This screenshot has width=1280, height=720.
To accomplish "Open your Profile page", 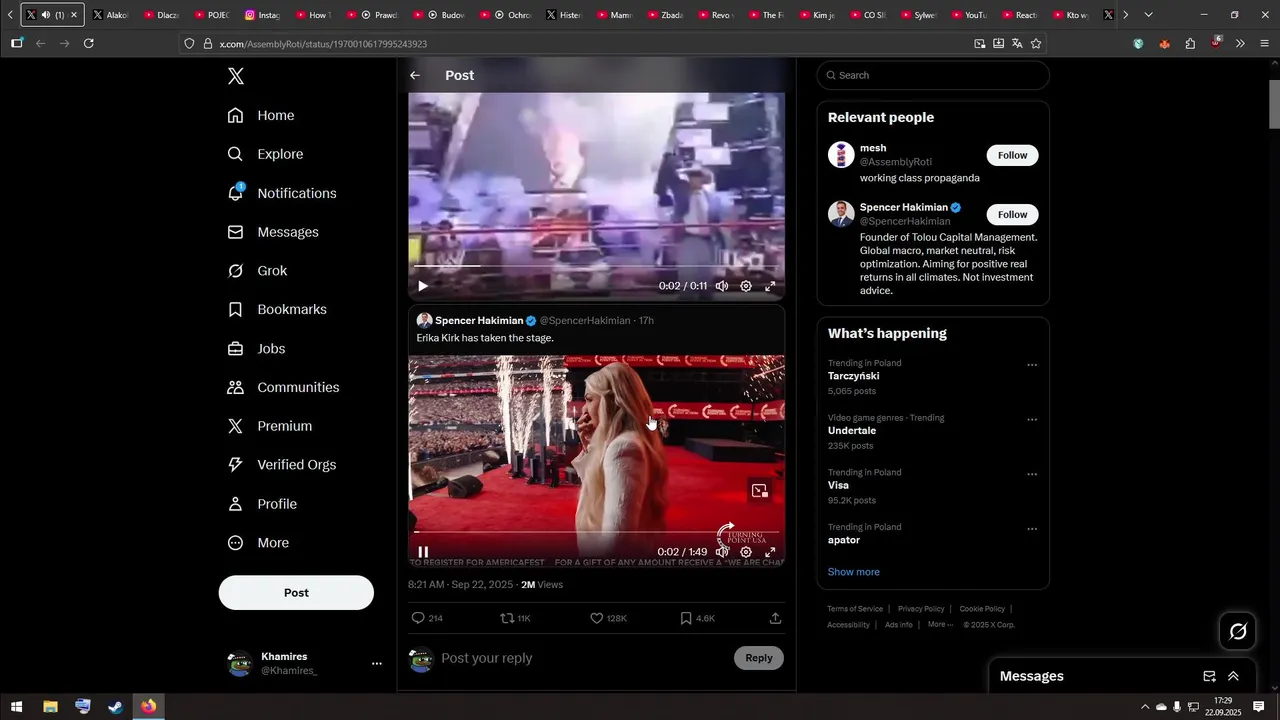I will pyautogui.click(x=262, y=504).
